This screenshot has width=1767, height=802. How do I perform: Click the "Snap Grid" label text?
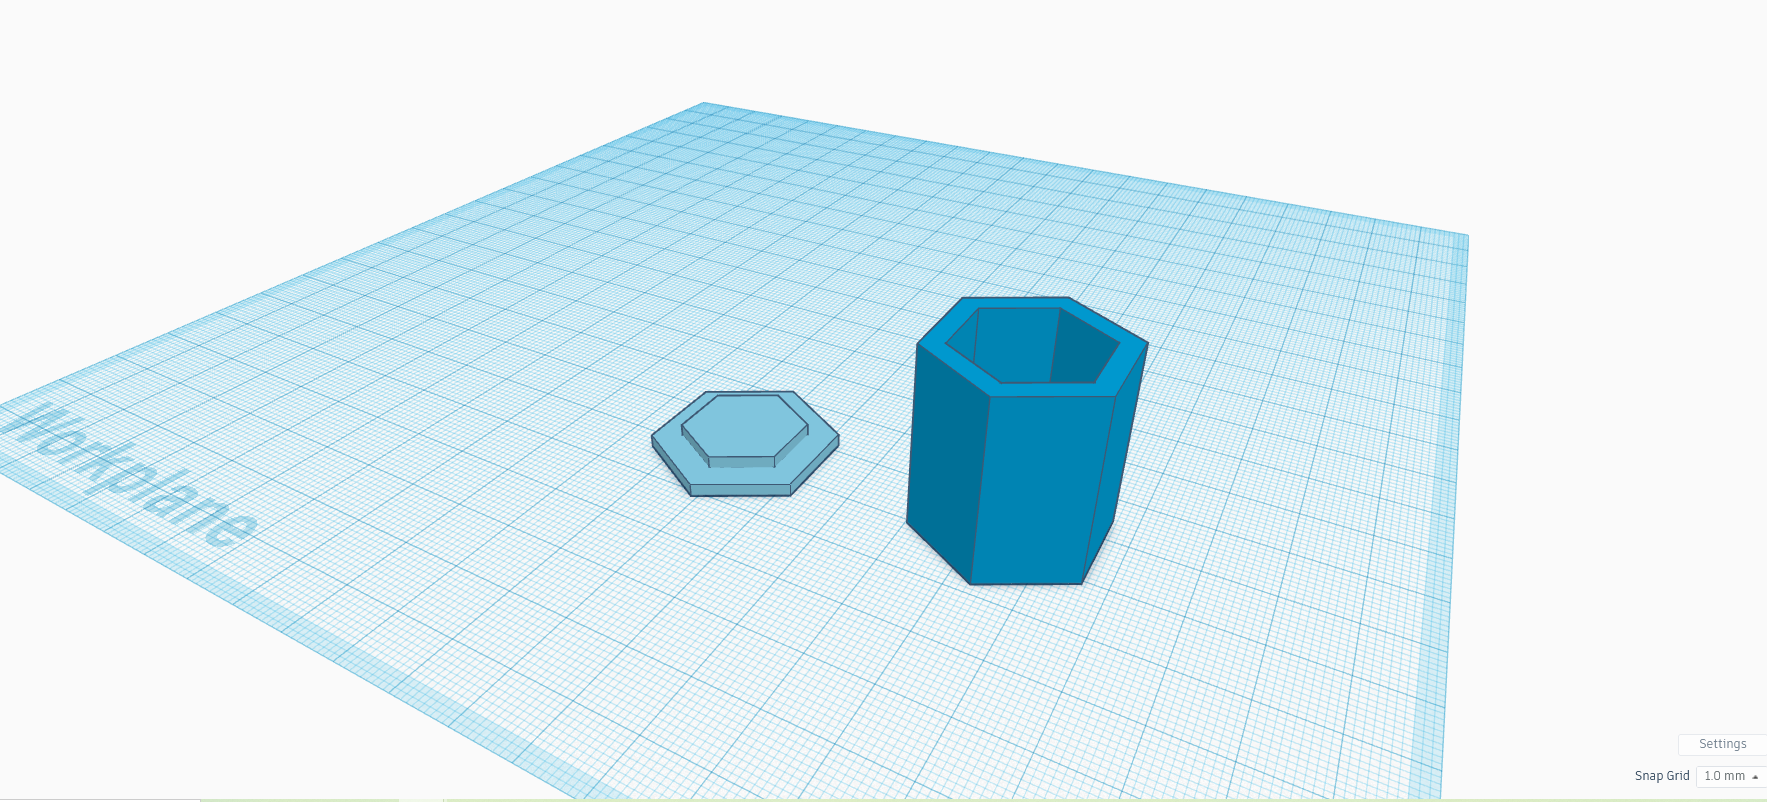[x=1662, y=776]
